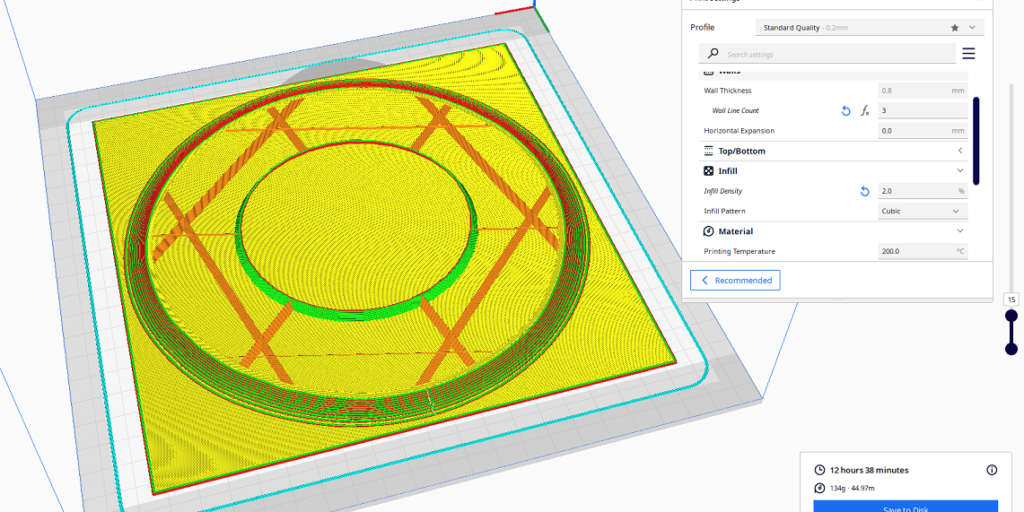Click the star icon in the Profile selector
Image resolution: width=1024 pixels, height=512 pixels.
pos(955,27)
